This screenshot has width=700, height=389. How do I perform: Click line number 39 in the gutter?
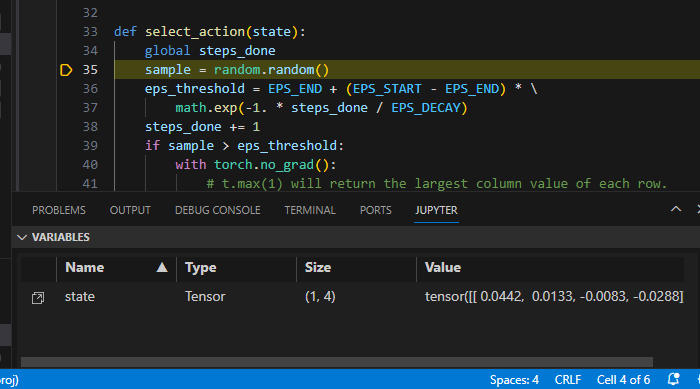tap(90, 146)
